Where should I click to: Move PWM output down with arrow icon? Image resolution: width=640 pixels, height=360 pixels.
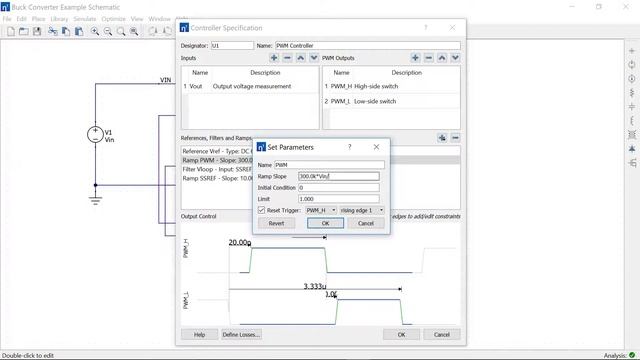point(455,58)
